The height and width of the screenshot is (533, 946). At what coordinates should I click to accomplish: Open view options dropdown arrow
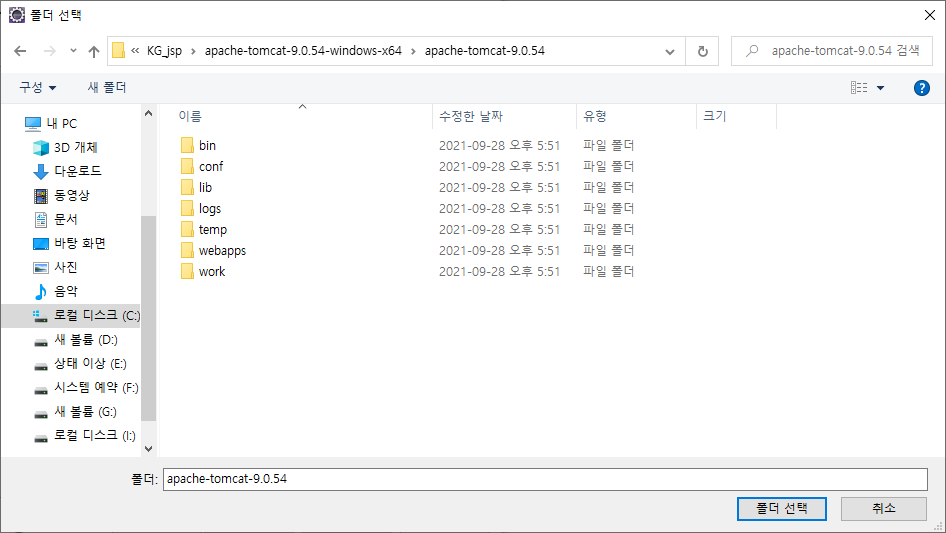(x=880, y=88)
